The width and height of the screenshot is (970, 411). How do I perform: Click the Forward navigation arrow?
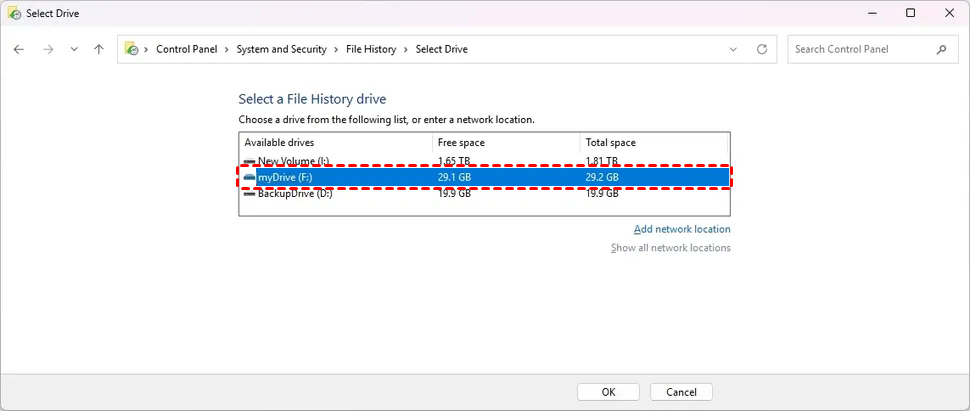pos(47,49)
